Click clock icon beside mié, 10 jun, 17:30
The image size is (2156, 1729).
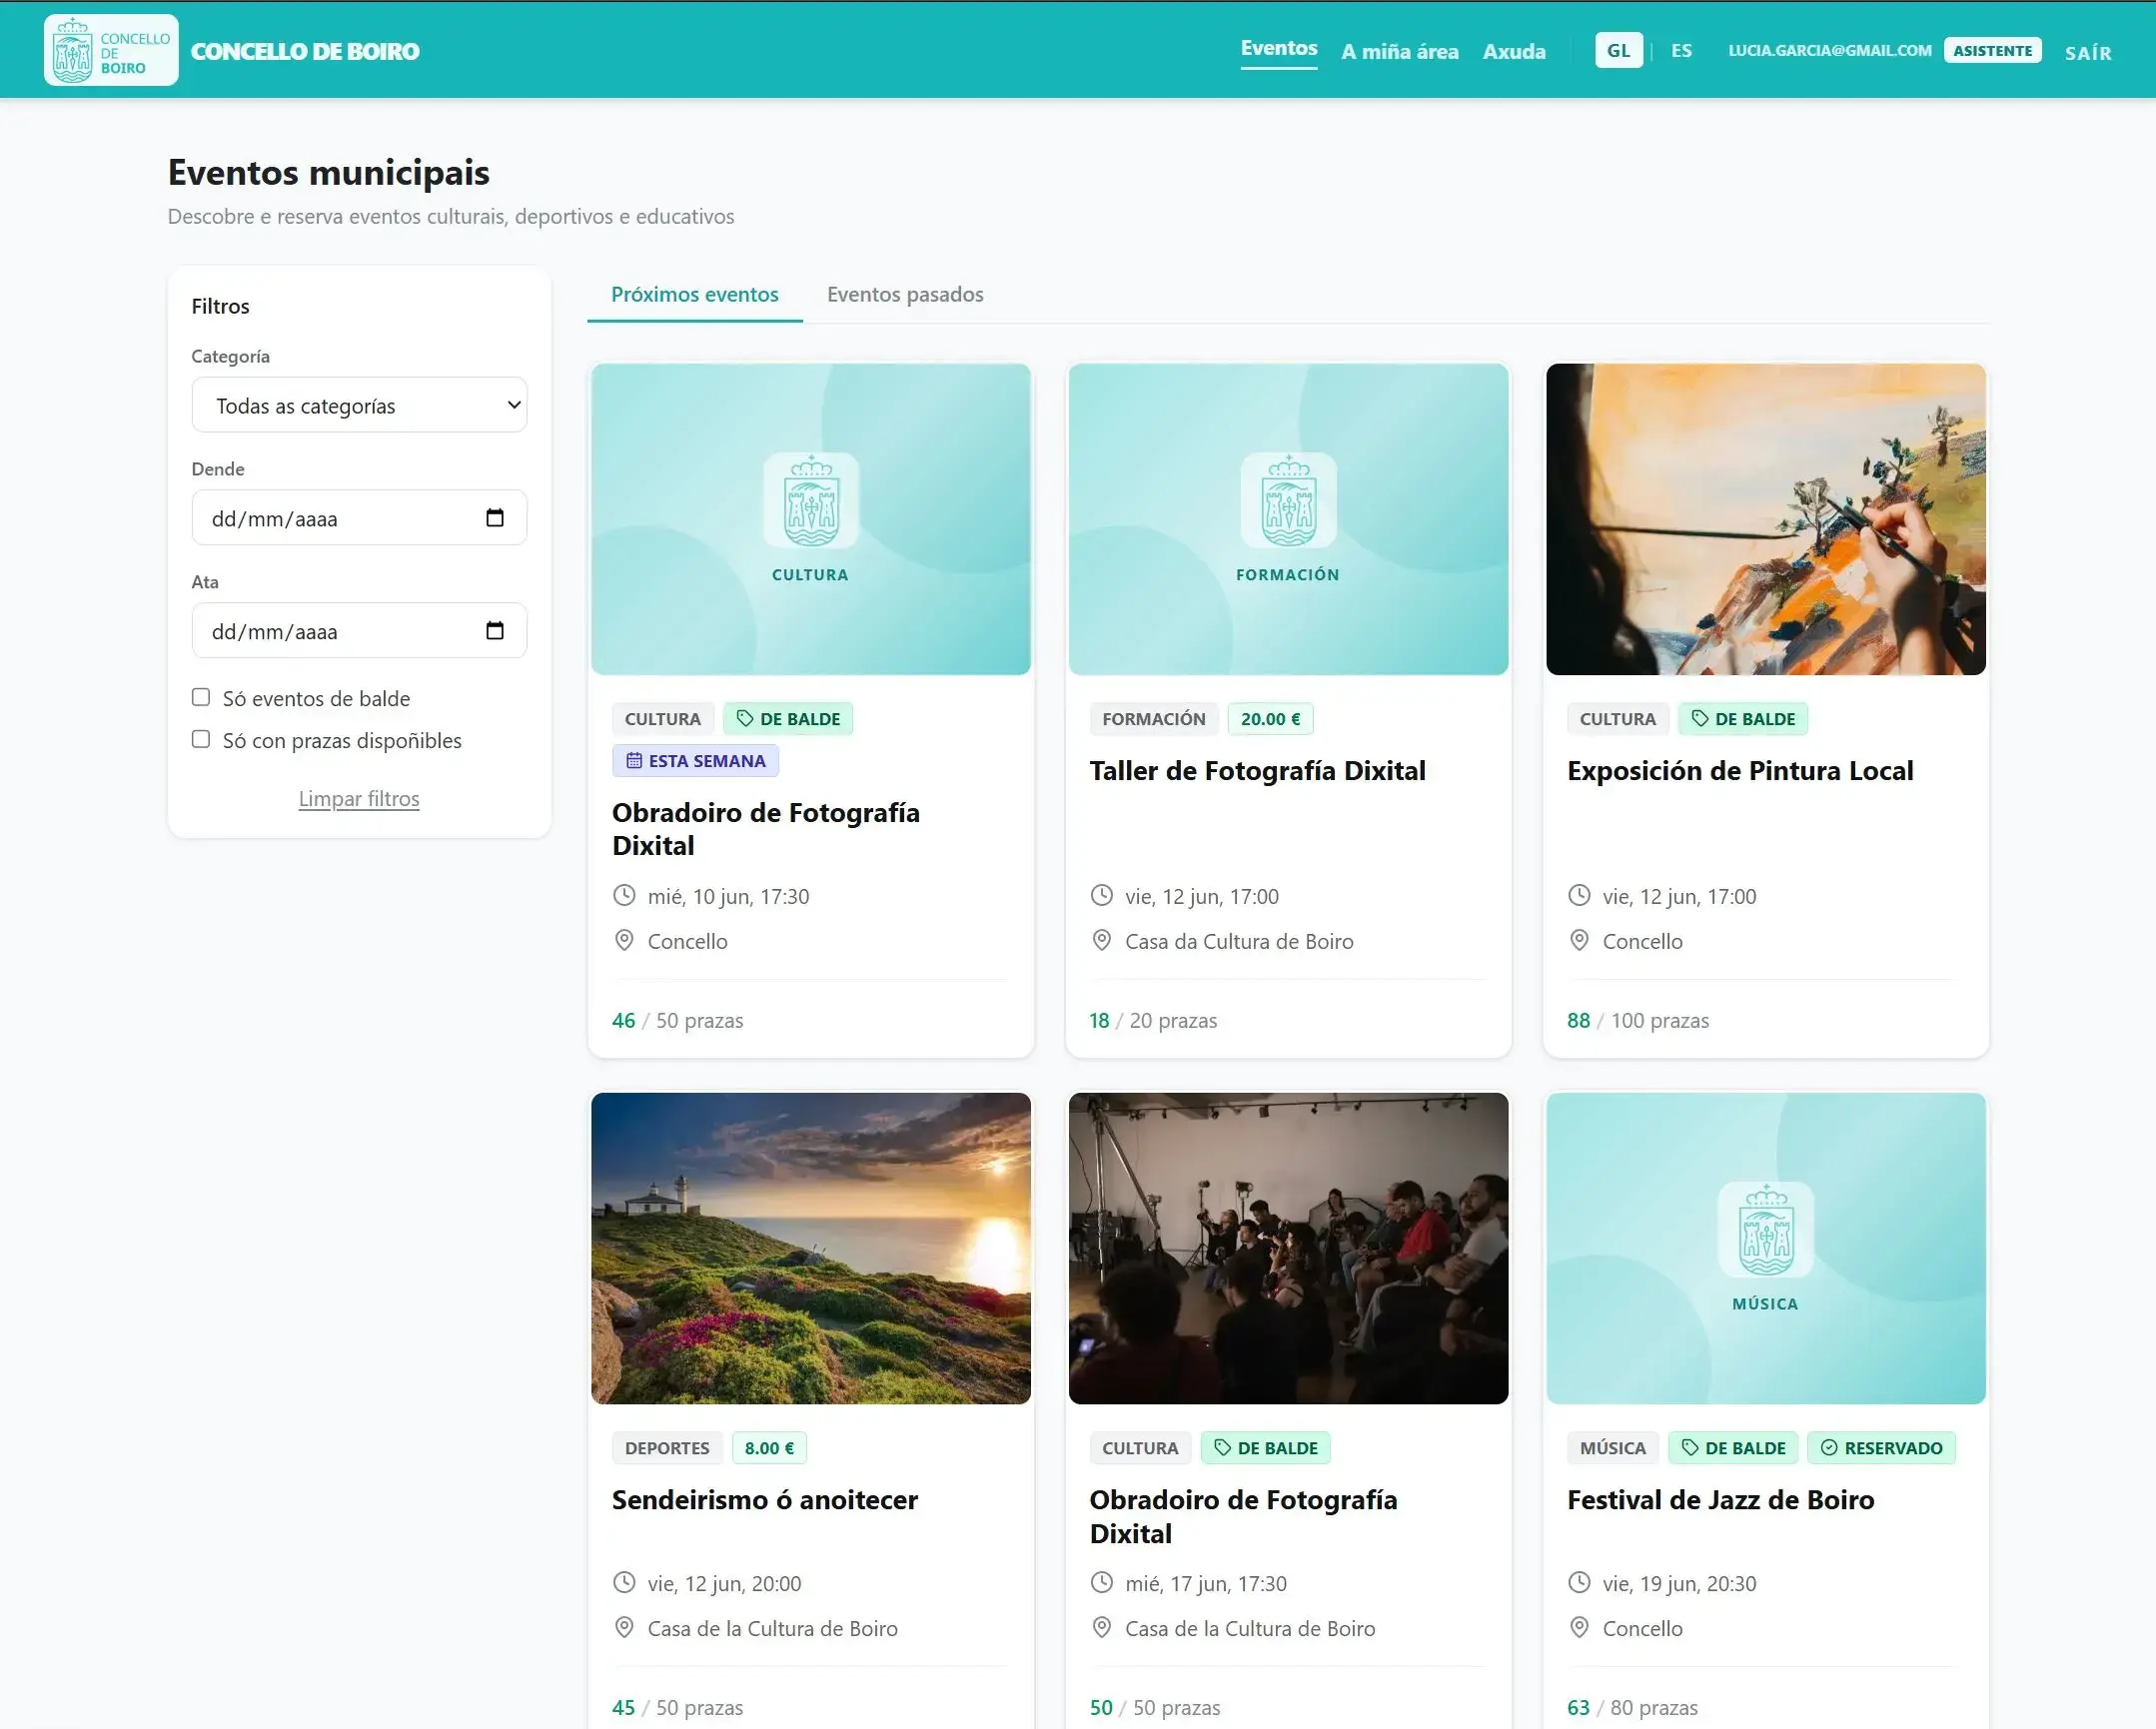(x=624, y=896)
